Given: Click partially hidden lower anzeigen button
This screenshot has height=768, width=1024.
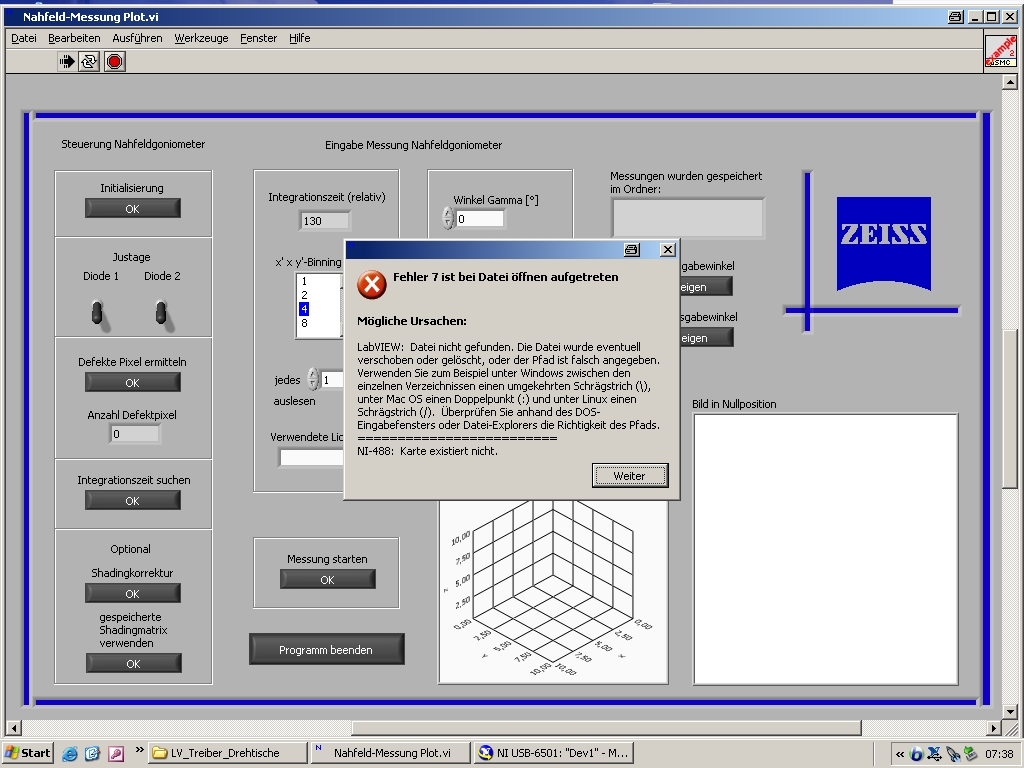Looking at the screenshot, I should 706,338.
